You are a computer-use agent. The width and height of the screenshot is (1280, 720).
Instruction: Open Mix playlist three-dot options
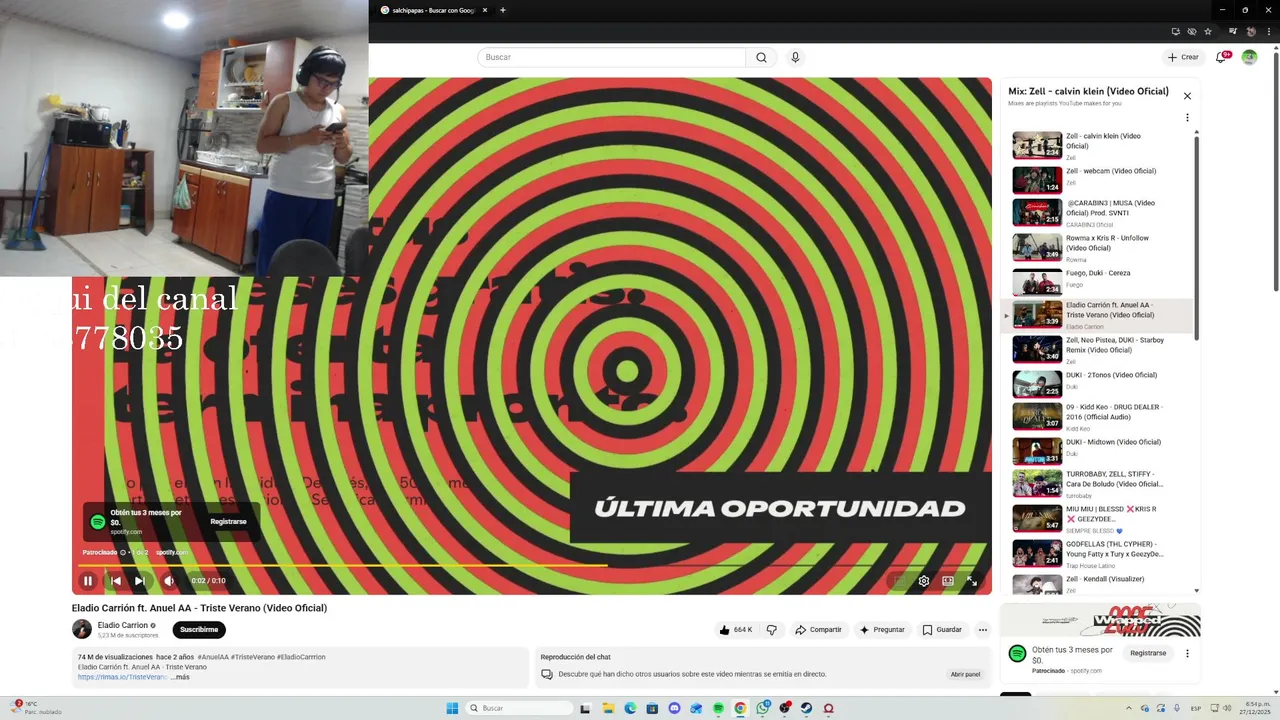(1187, 117)
